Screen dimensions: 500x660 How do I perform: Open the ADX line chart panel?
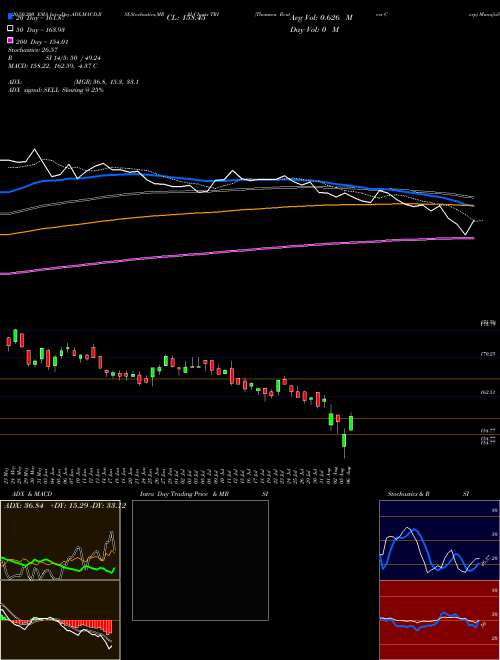pyautogui.click(x=60, y=540)
